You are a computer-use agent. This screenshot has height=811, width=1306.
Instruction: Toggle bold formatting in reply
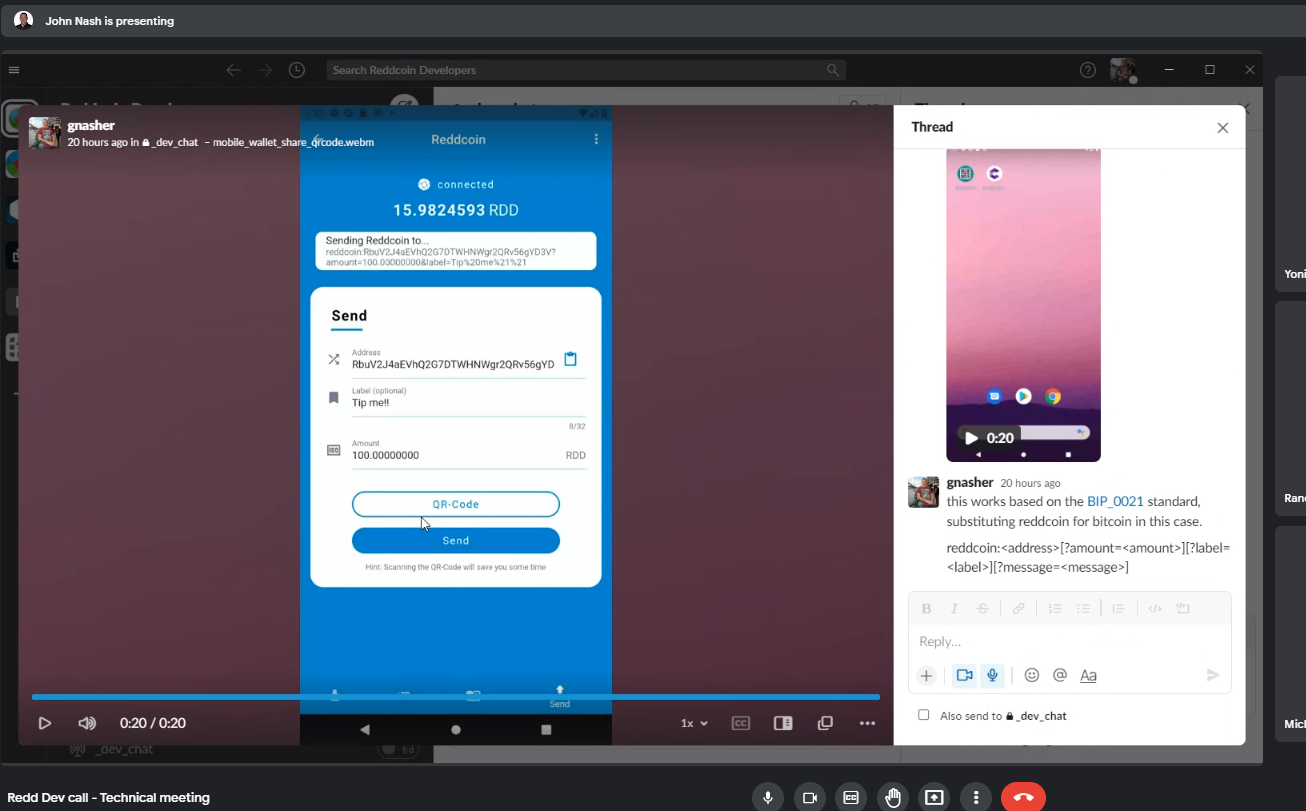click(926, 608)
